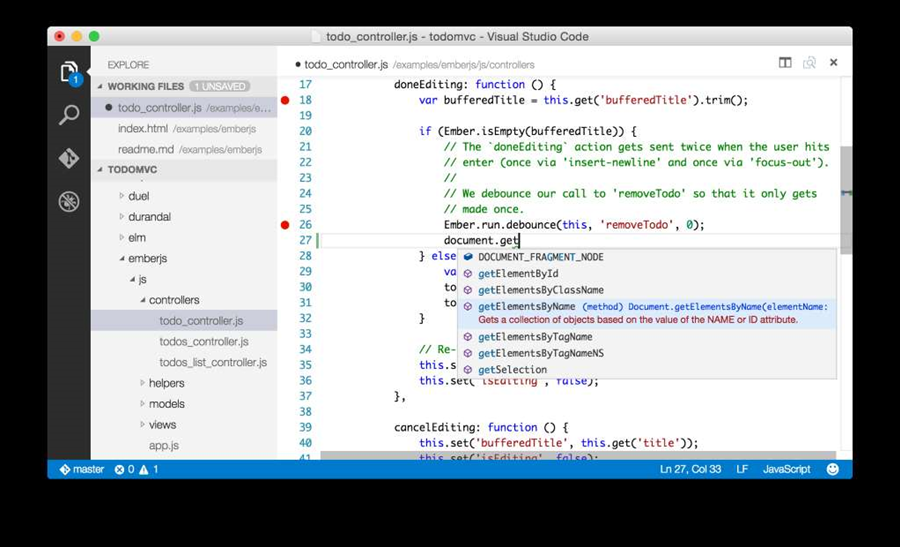Click the cancelEditing function name
900x547 pixels.
(437, 427)
